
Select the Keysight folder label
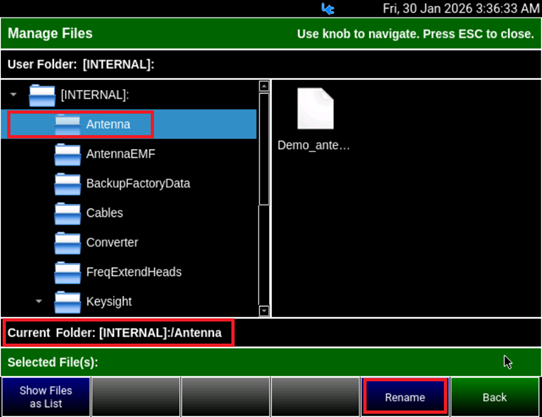(109, 302)
